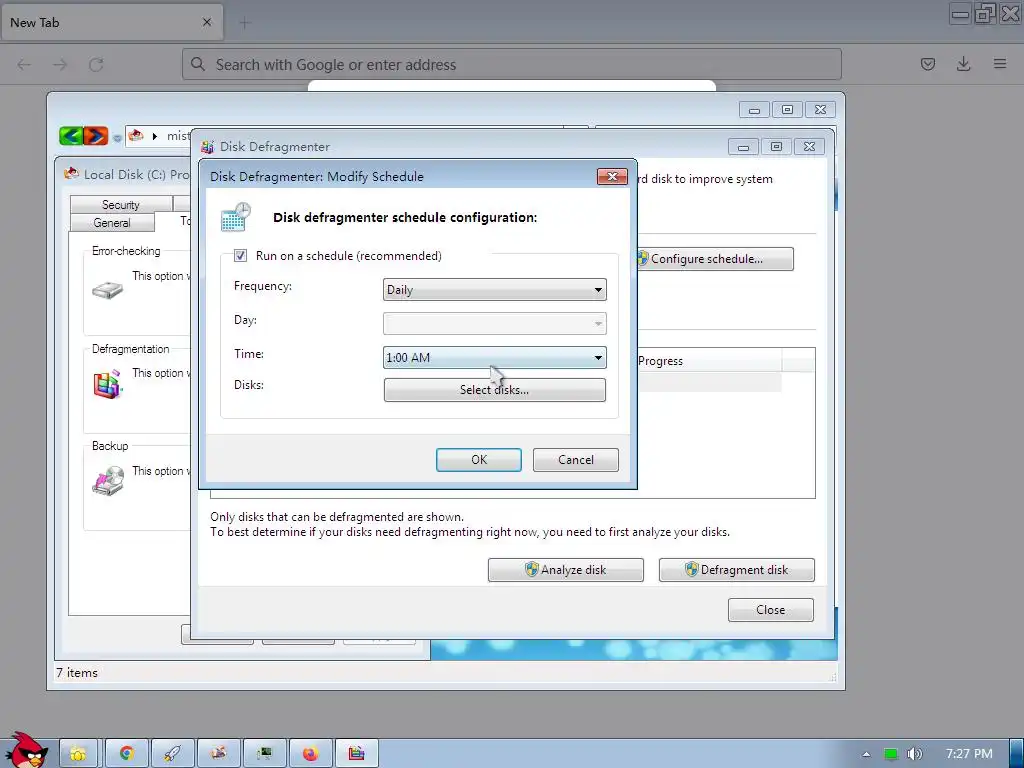Image resolution: width=1024 pixels, height=768 pixels.
Task: Click the monitor taskbar icon
Action: coord(264,754)
